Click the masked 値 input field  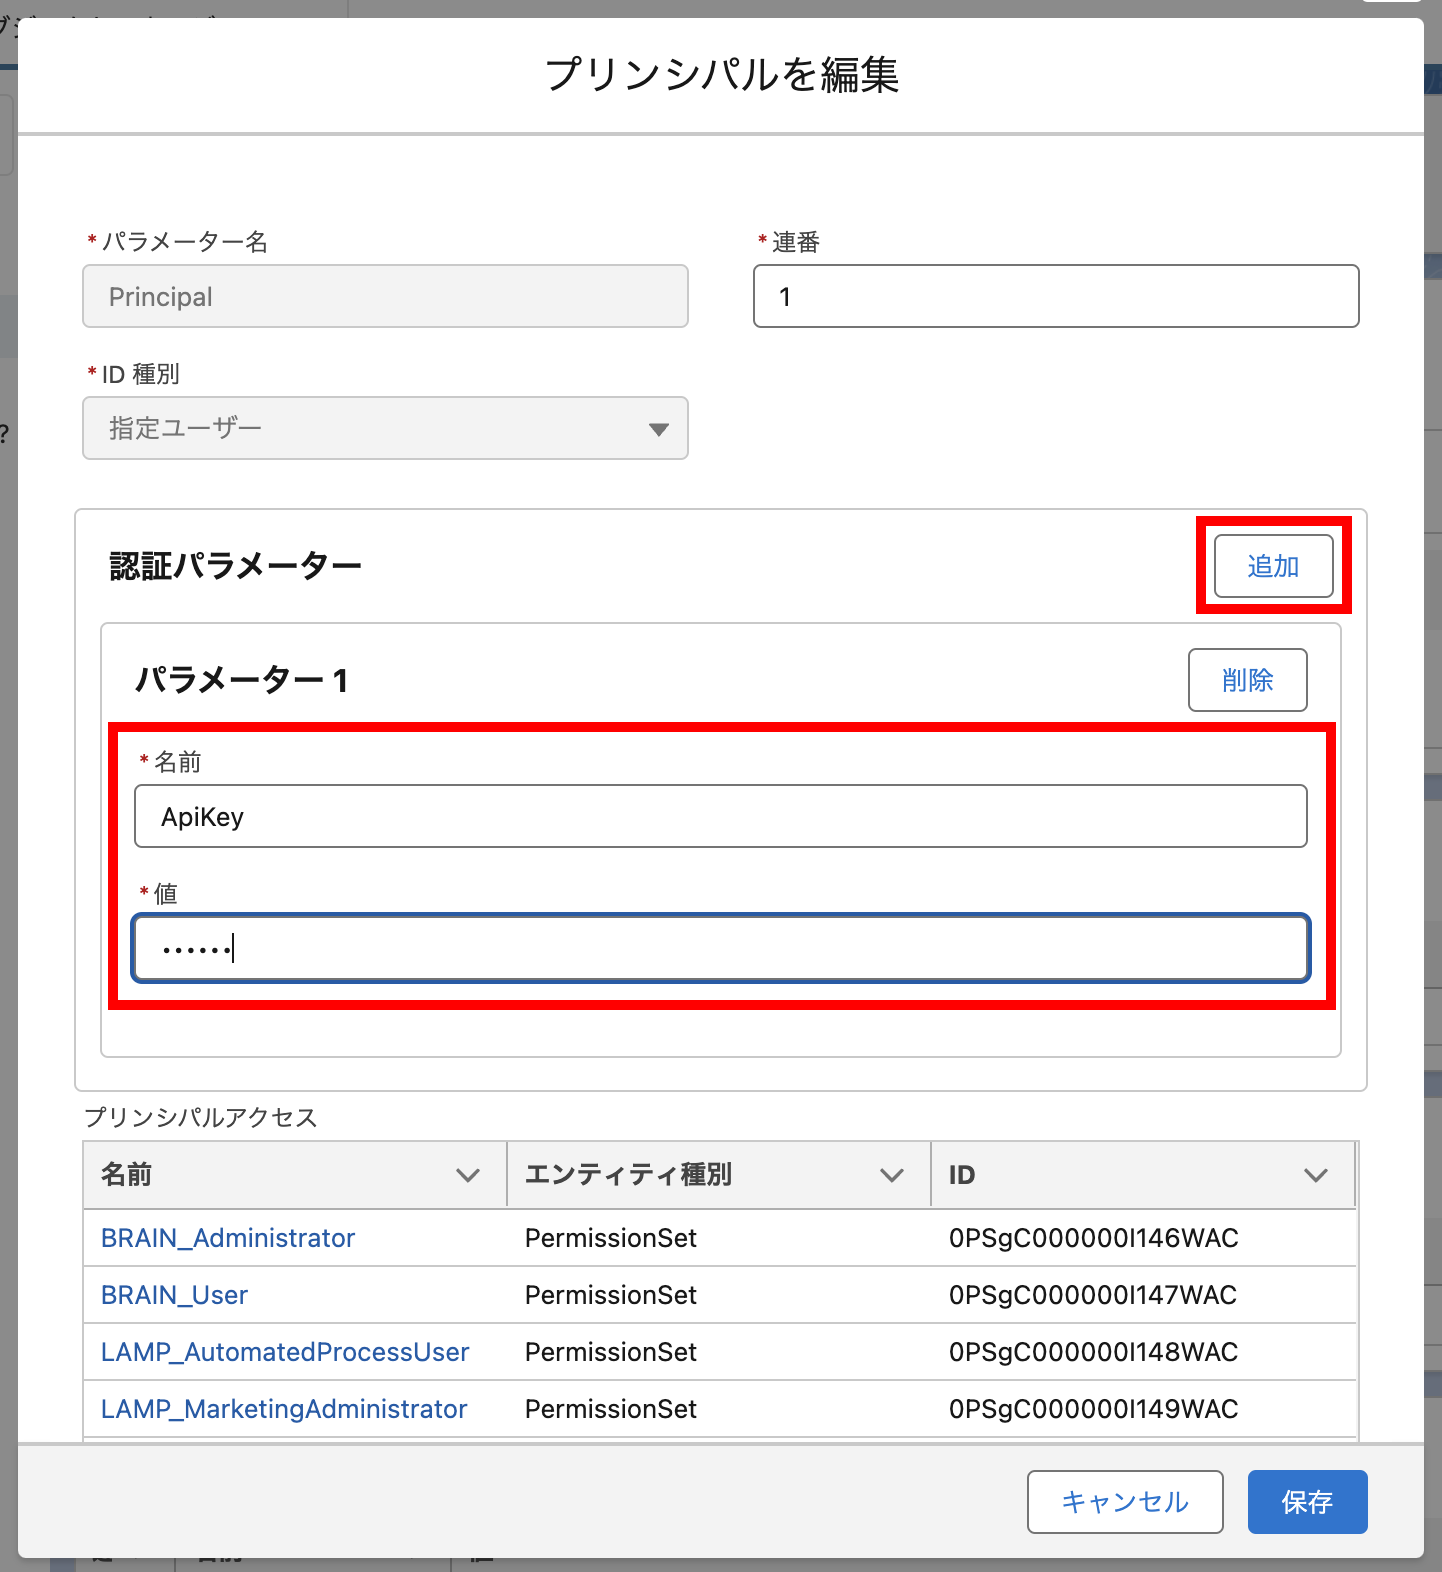[x=720, y=948]
